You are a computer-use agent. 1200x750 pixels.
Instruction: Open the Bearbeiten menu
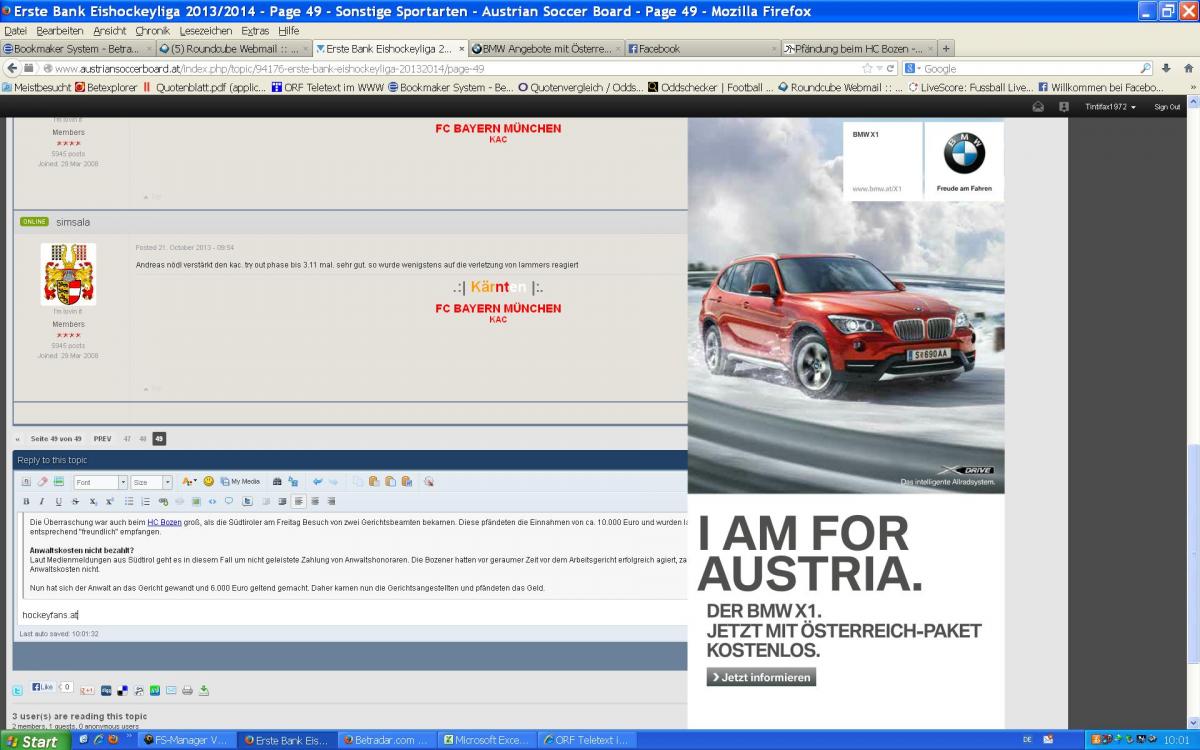(60, 31)
